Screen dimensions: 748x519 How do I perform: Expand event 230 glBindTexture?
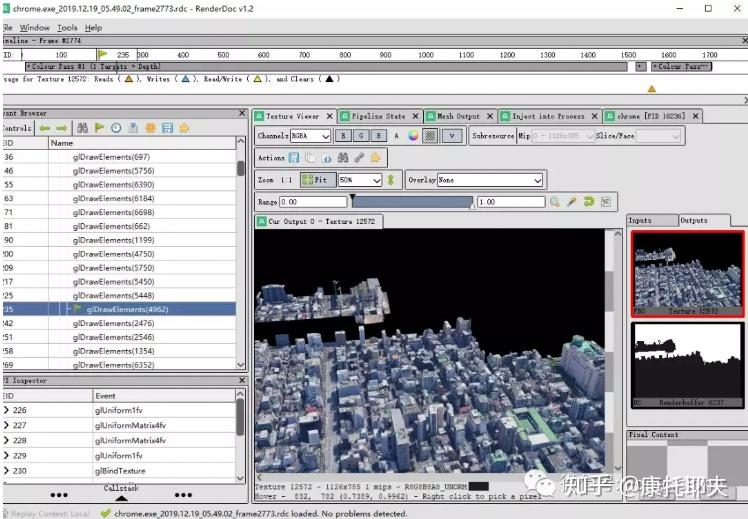coord(6,470)
